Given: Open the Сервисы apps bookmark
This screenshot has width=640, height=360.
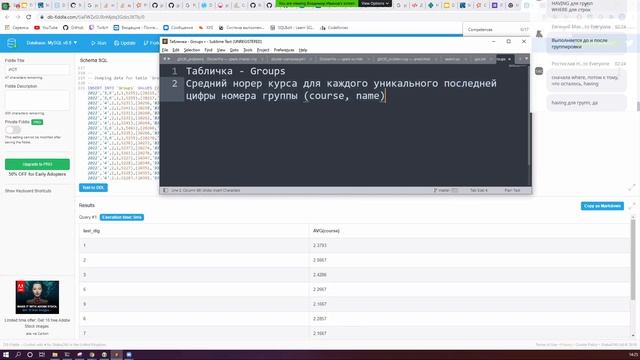Looking at the screenshot, I should click(x=17, y=28).
